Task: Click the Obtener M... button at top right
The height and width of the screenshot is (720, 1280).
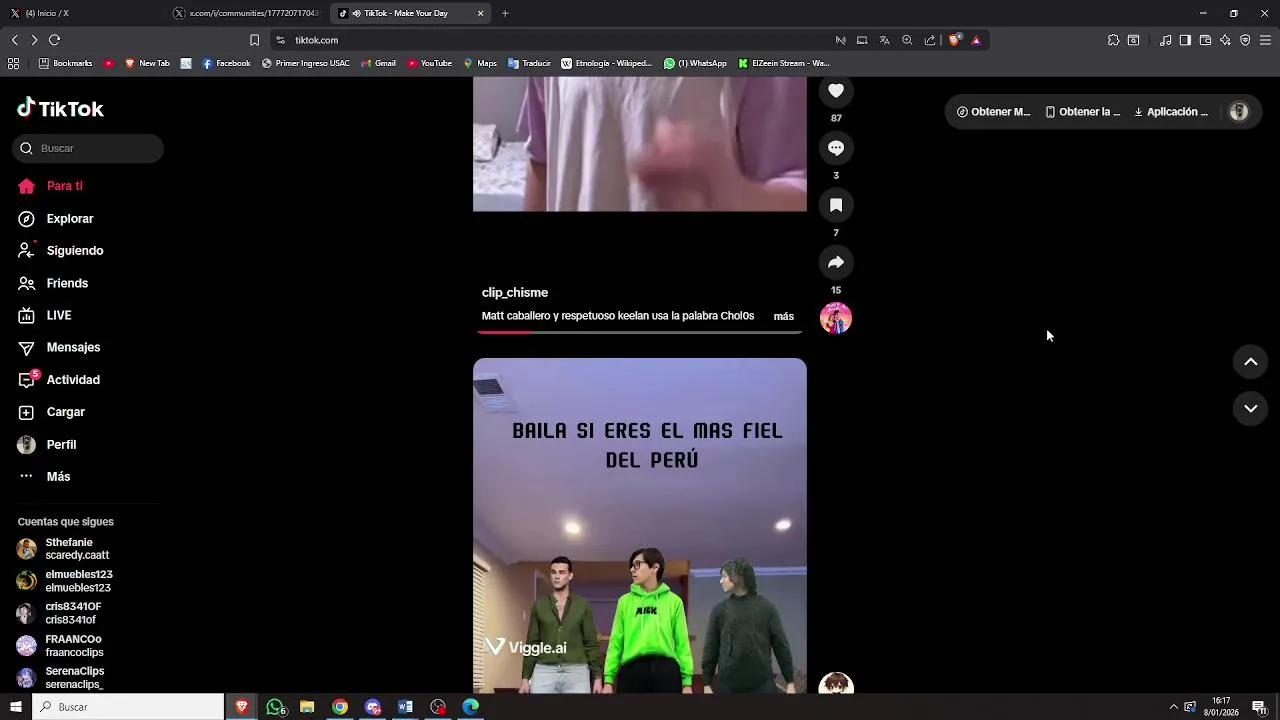Action: point(993,112)
